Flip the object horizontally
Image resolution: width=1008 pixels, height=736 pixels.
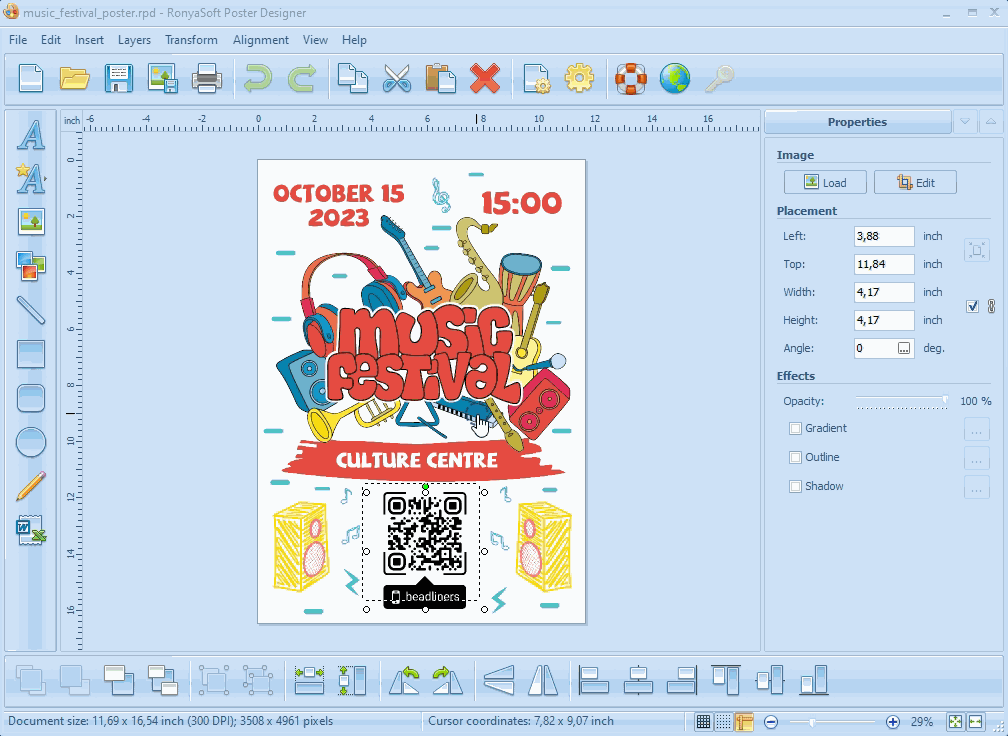click(x=543, y=680)
